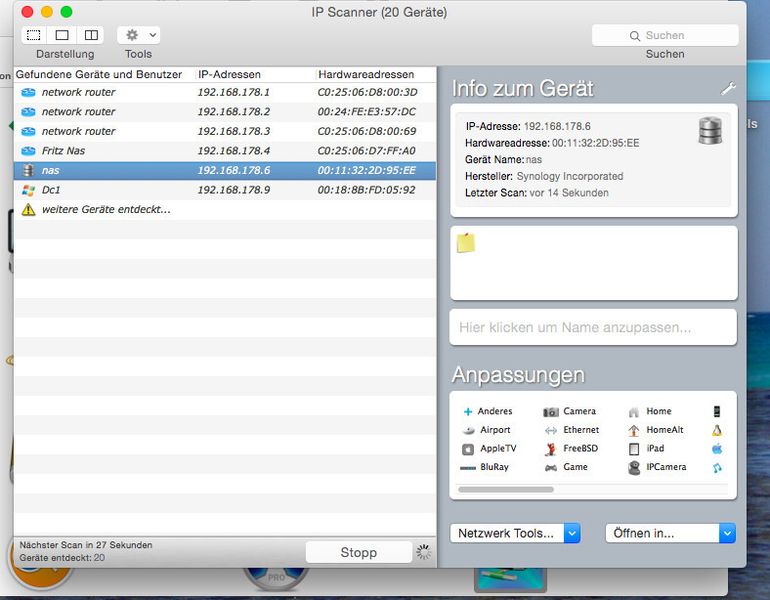The width and height of the screenshot is (770, 600).
Task: Click the wrench icon beside Info zum Gerät
Action: (728, 88)
